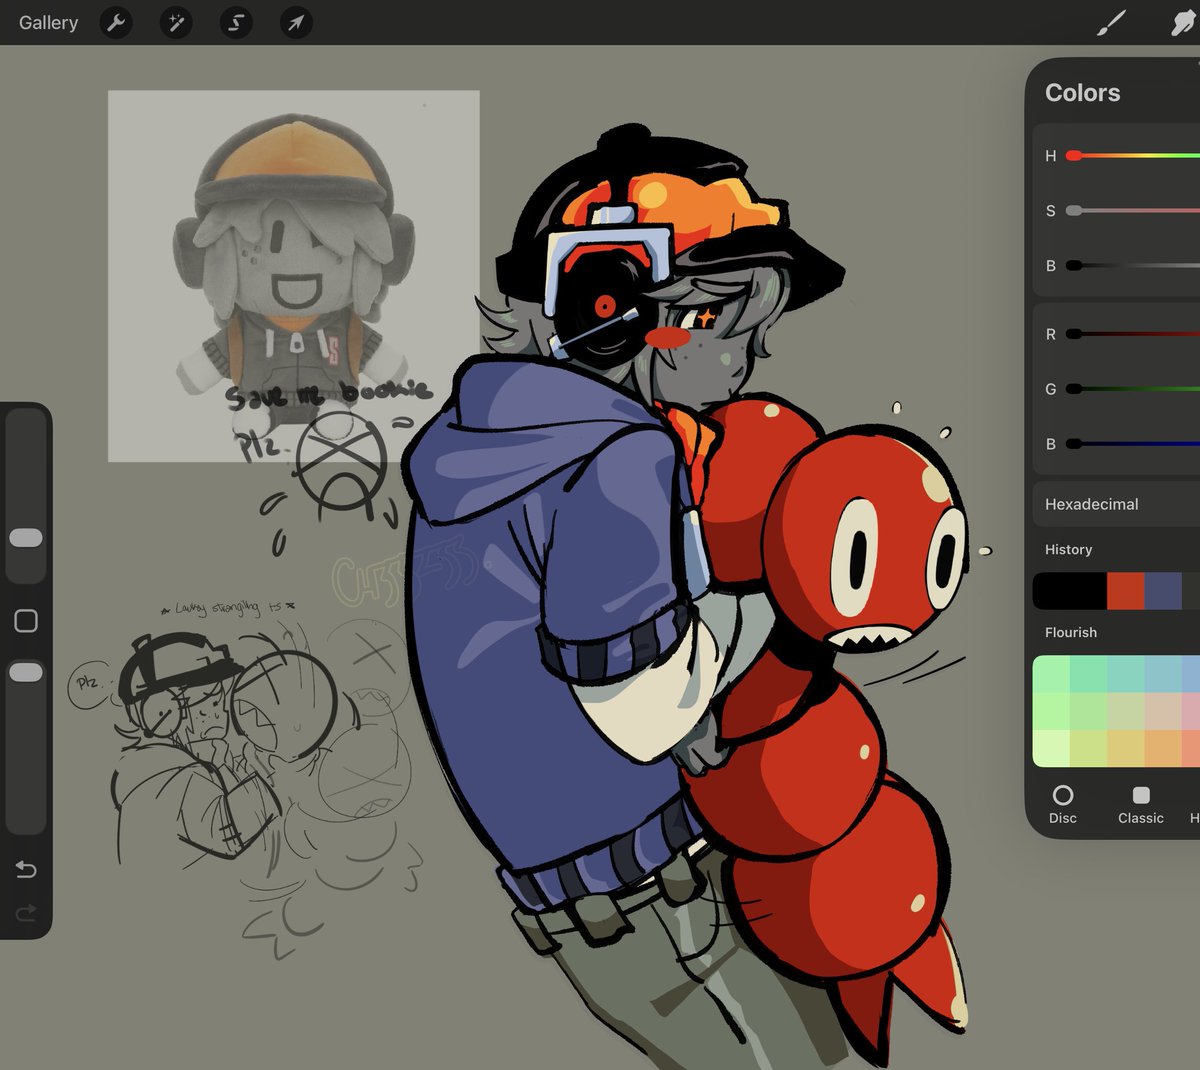Open the Actions wrench menu
The width and height of the screenshot is (1200, 1070).
pos(117,22)
